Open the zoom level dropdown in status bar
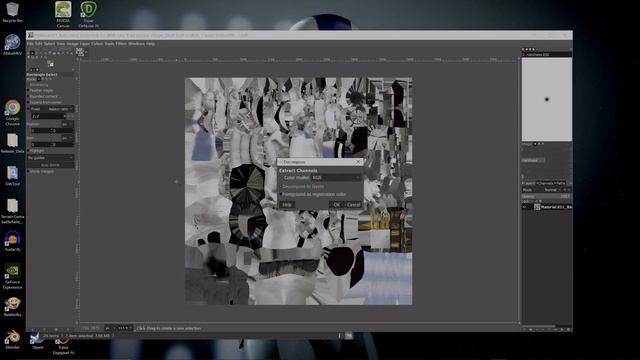This screenshot has height=360, width=640. (x=126, y=328)
